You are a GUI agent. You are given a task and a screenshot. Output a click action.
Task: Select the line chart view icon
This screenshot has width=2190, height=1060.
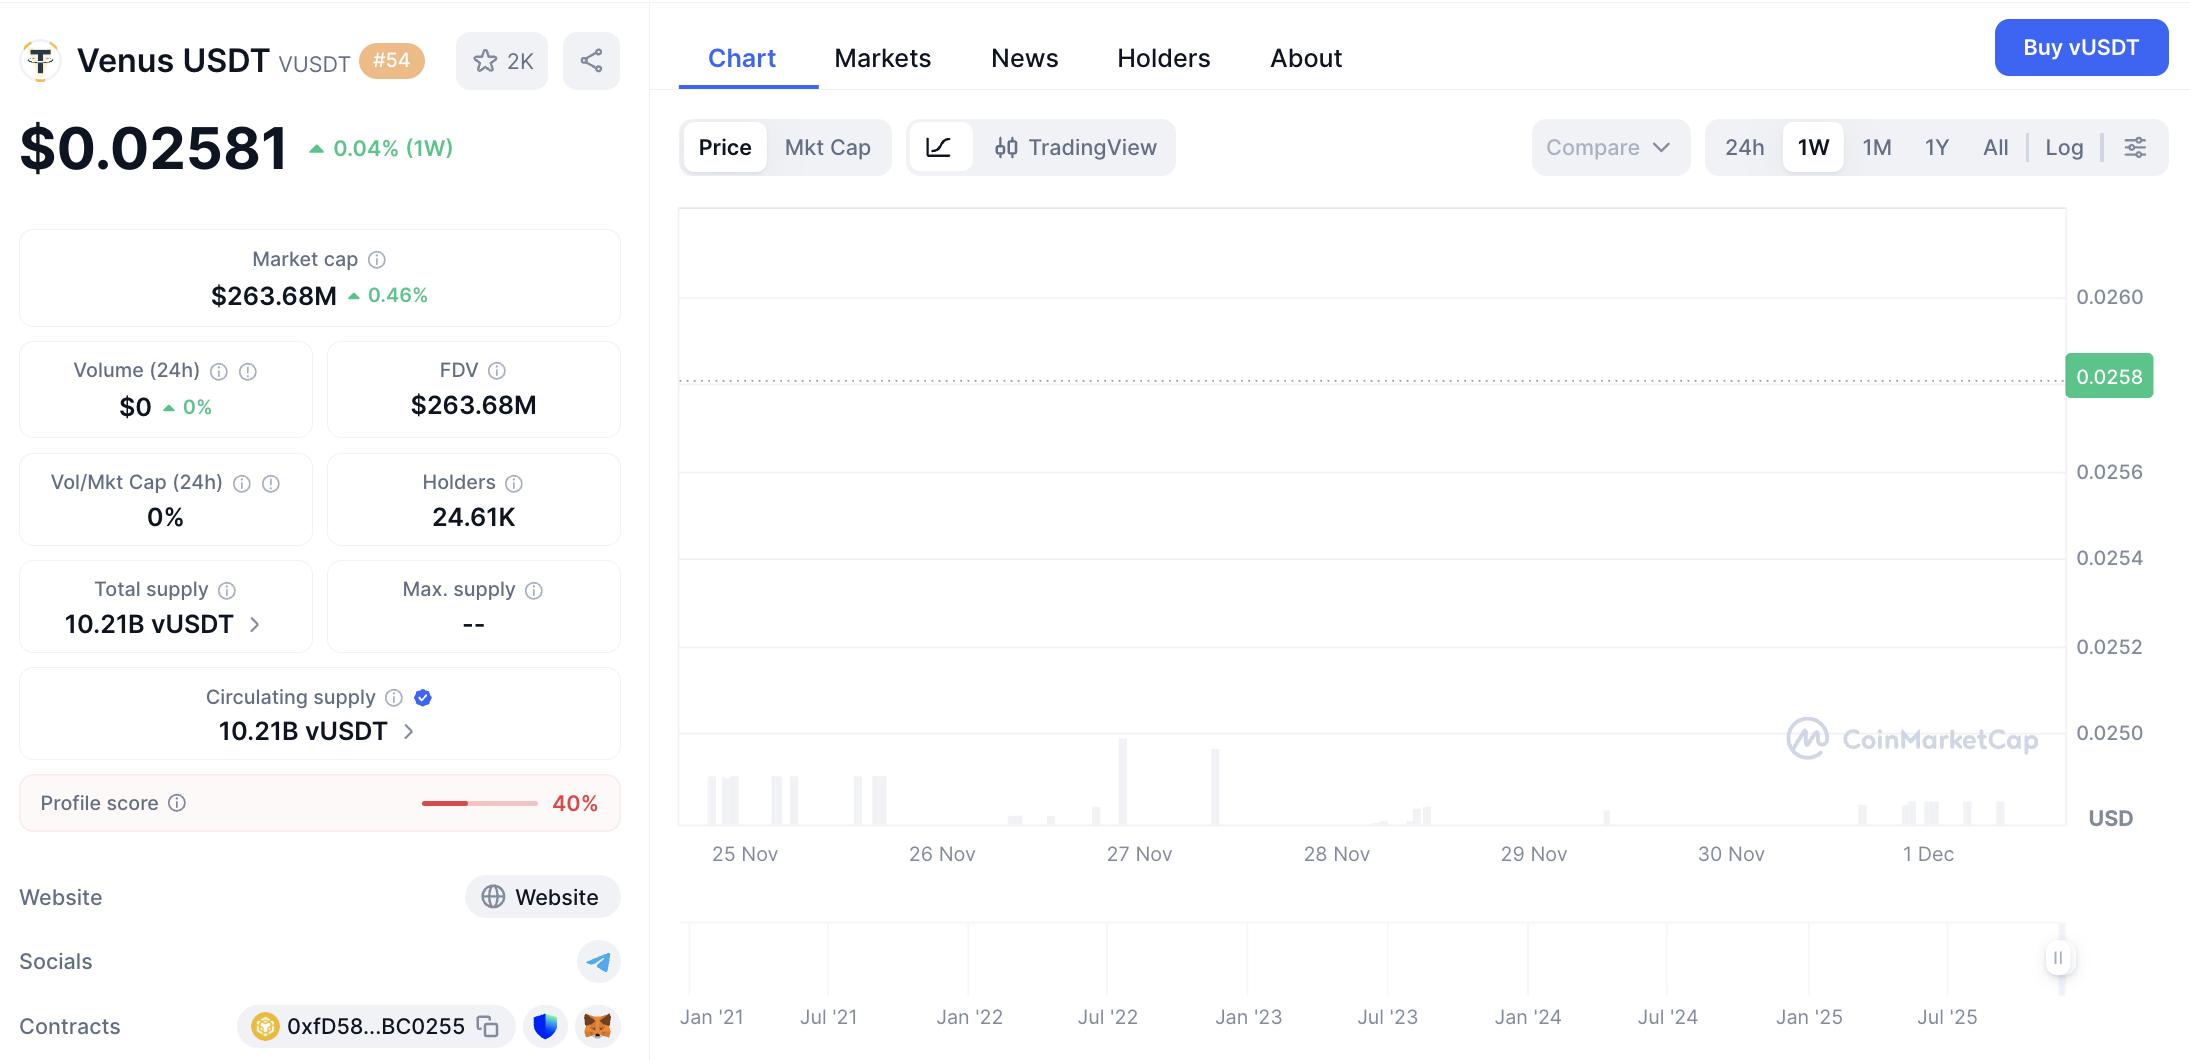[x=939, y=148]
